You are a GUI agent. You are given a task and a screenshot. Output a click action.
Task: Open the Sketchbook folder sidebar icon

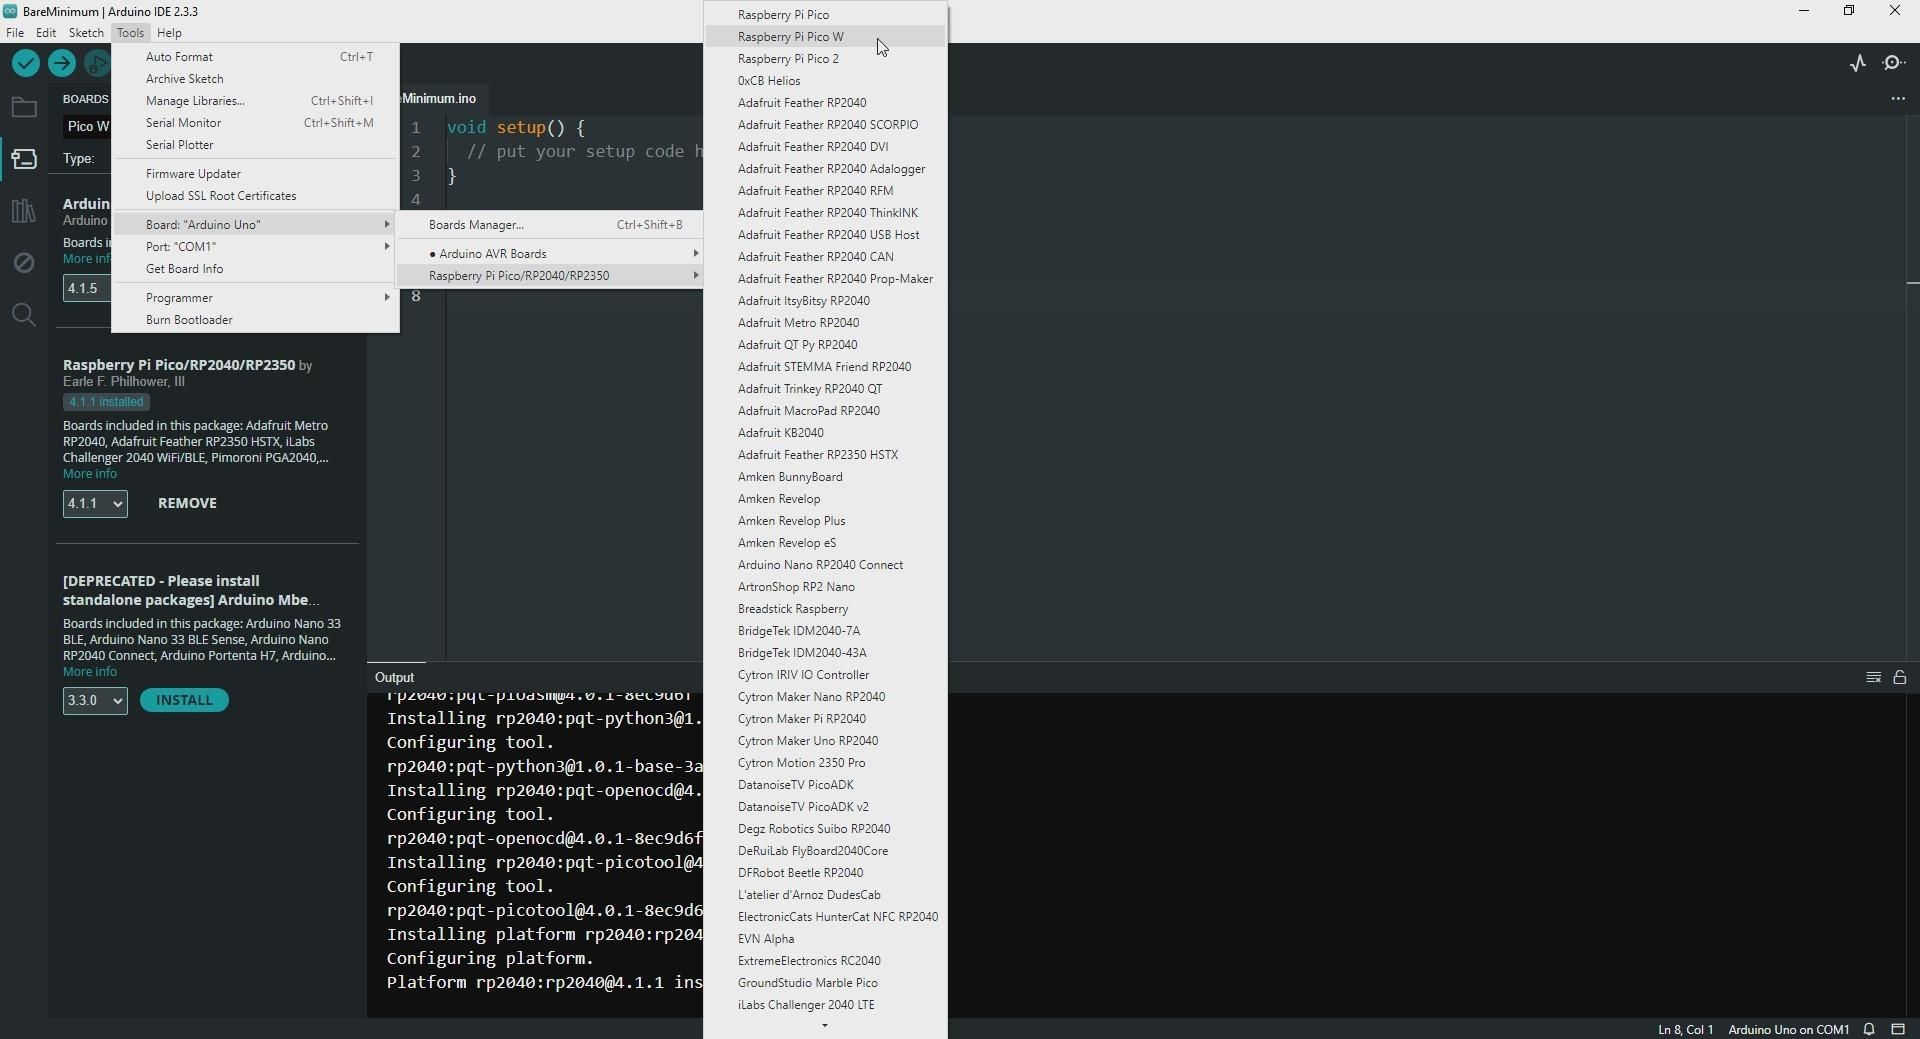pos(24,107)
